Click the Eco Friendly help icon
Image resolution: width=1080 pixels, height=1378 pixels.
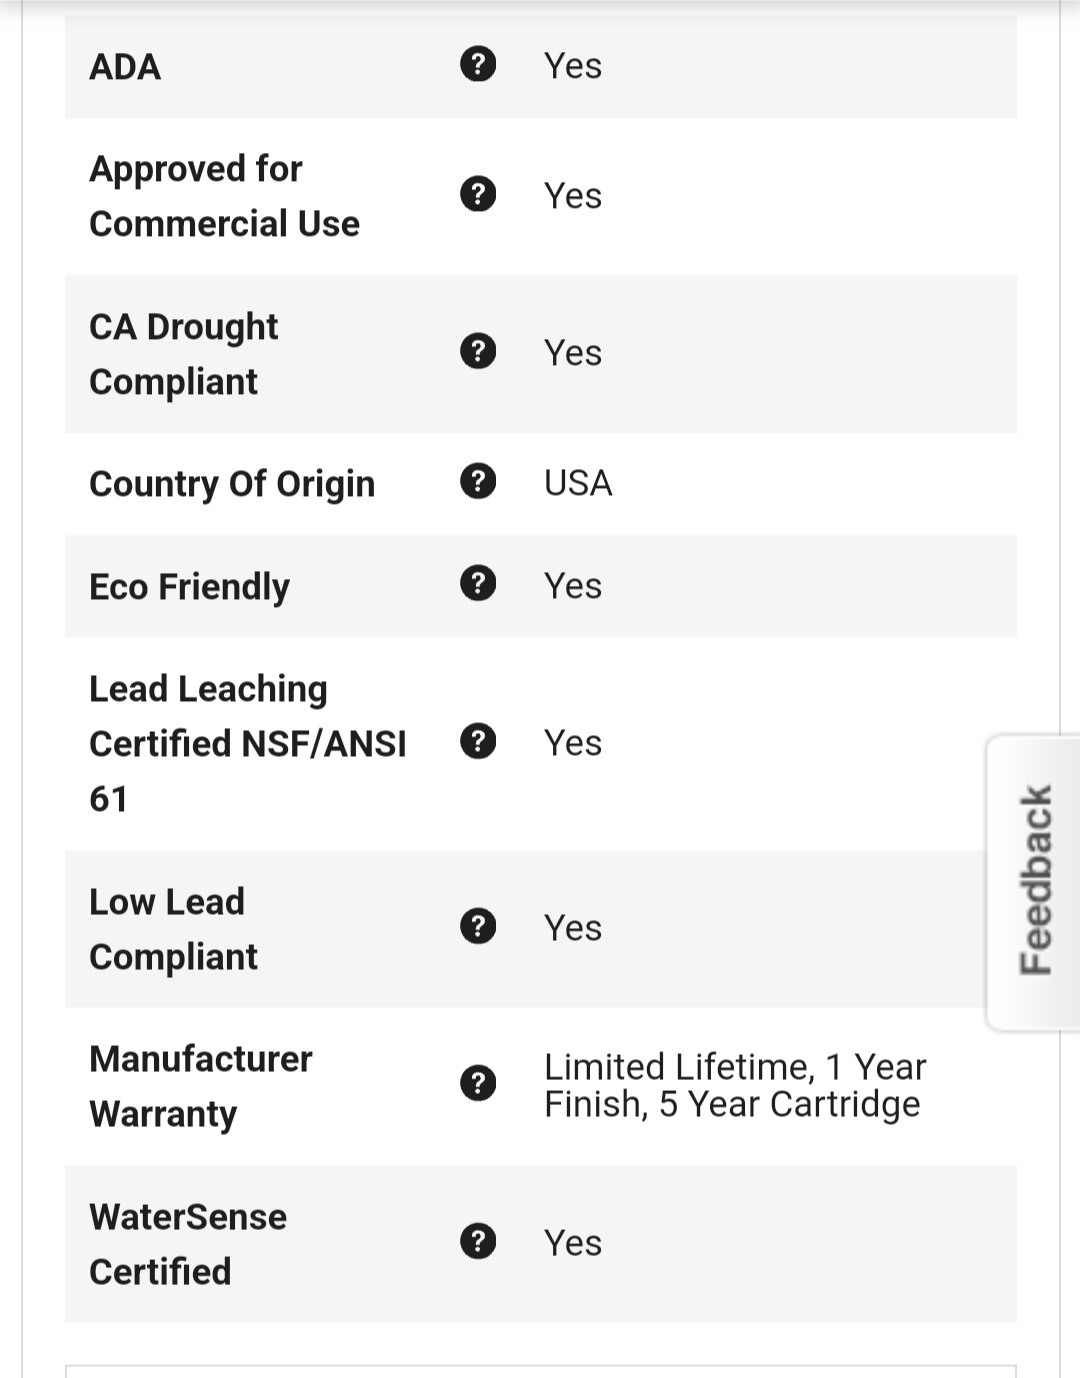(x=478, y=583)
